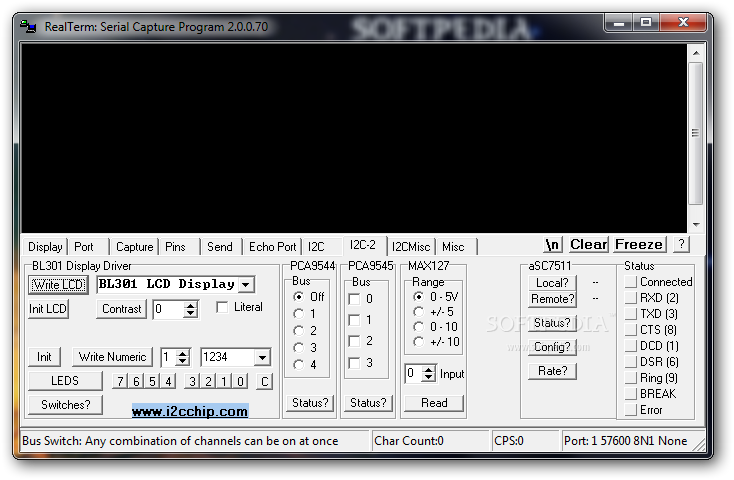Open the Echo Port tab
Viewport: 734px width, 480px height.
click(272, 247)
